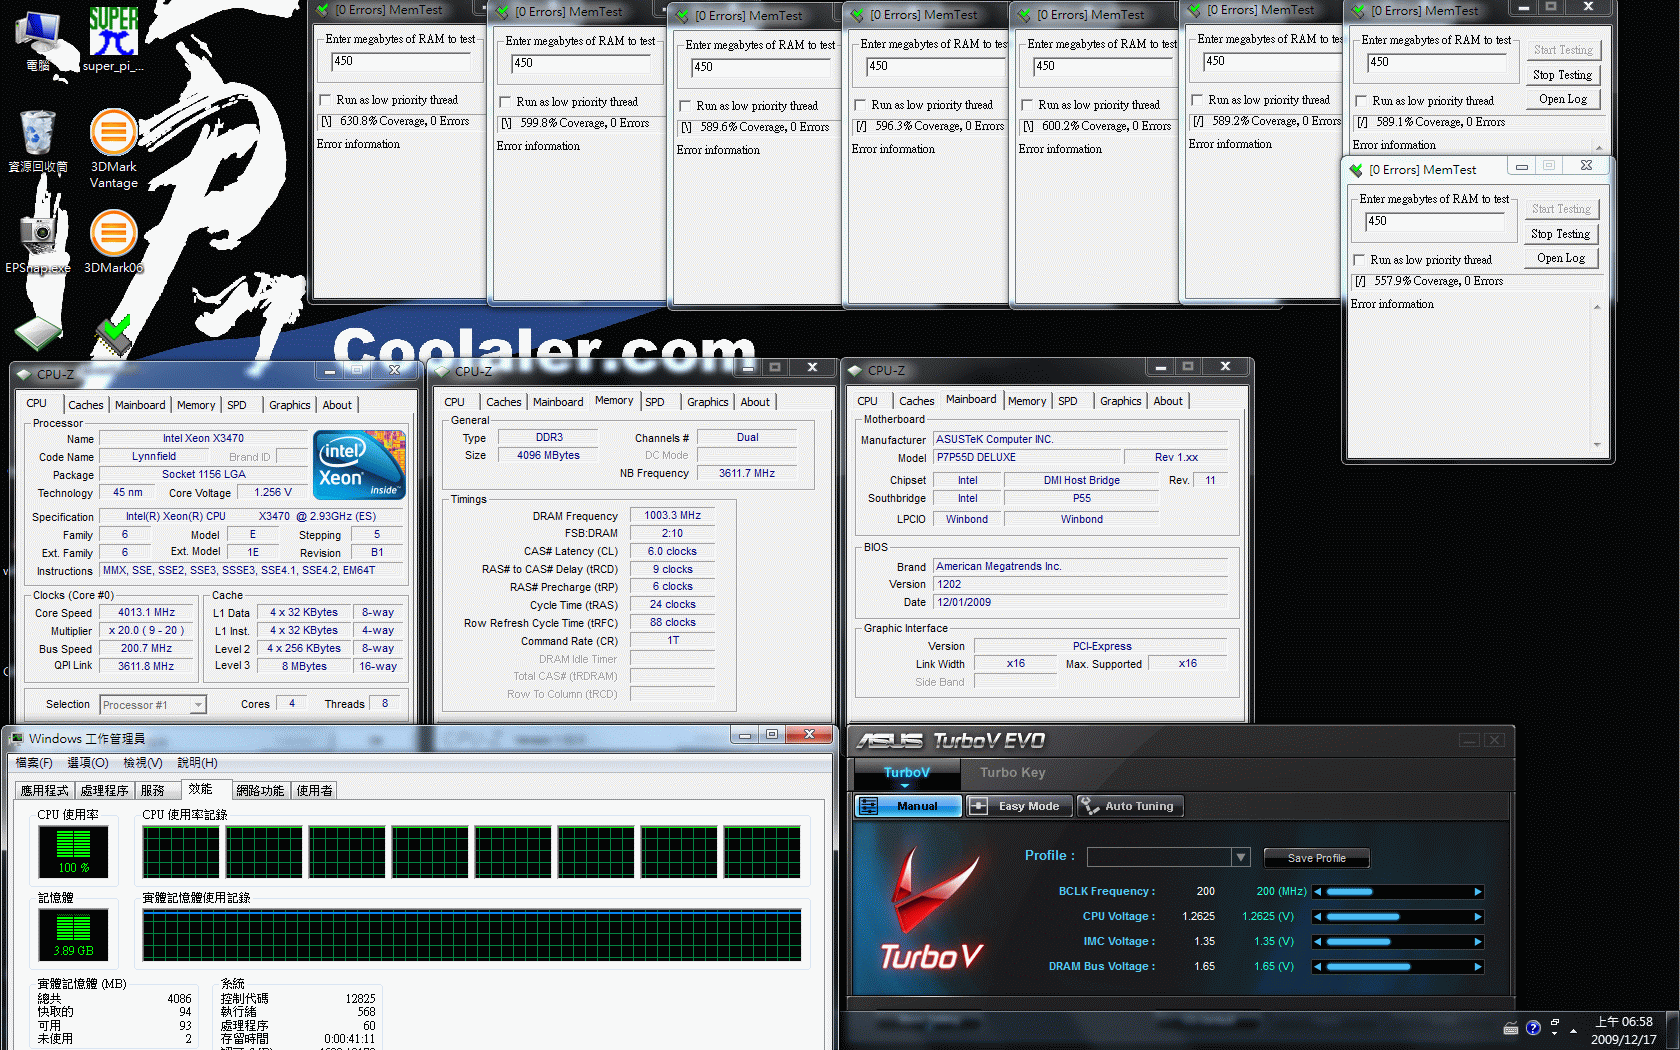Image resolution: width=1680 pixels, height=1050 pixels.
Task: Switch to 使用者 tab in Task Manager
Action: click(x=314, y=790)
